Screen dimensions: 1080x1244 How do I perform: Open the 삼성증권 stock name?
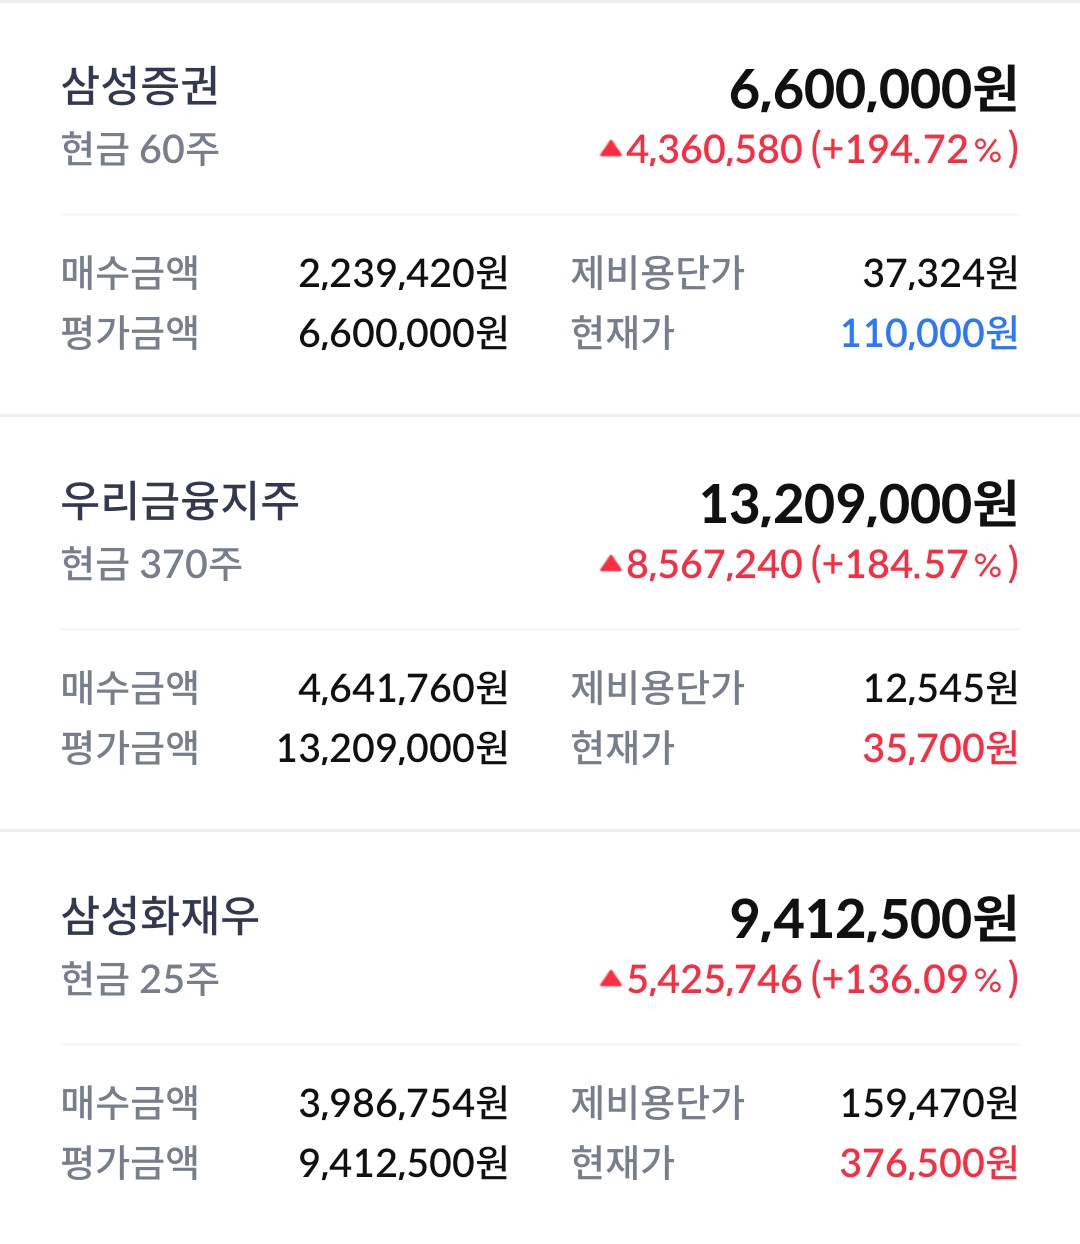point(140,86)
